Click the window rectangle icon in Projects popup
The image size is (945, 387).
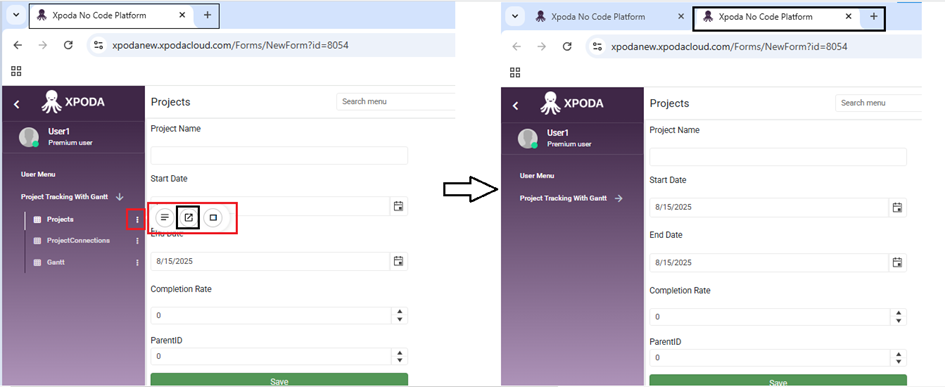pyautogui.click(x=213, y=217)
